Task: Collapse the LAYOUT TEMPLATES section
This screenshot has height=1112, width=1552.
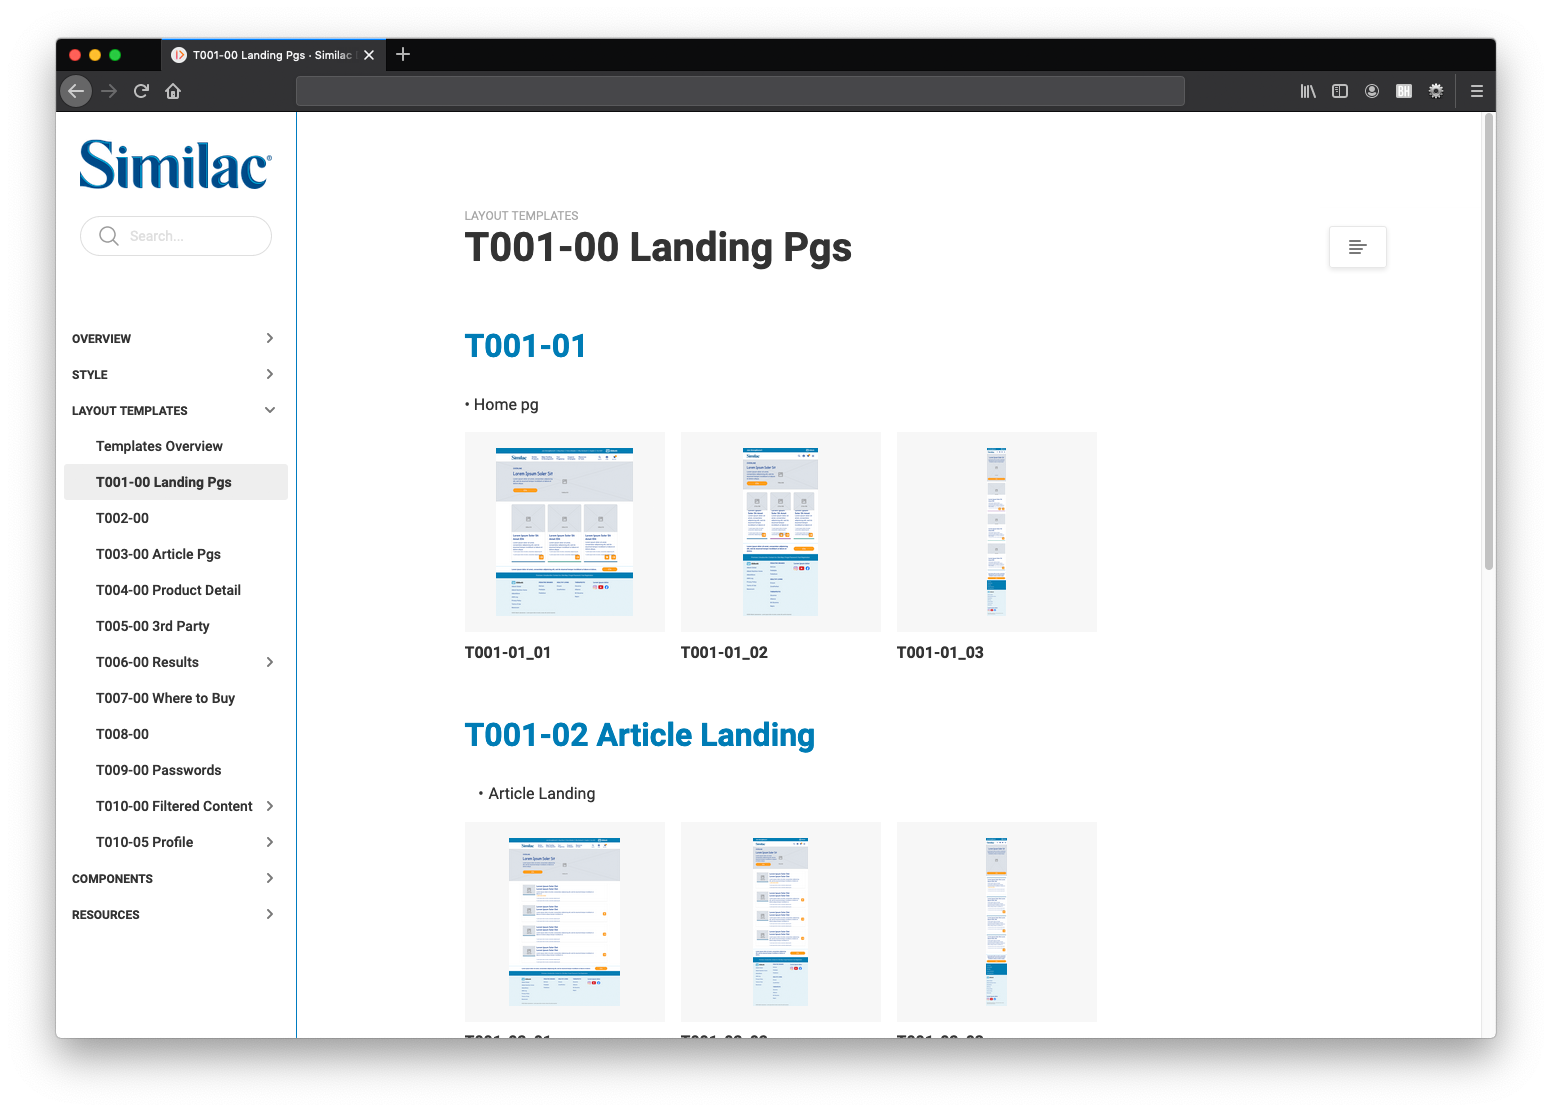Action: [x=268, y=410]
